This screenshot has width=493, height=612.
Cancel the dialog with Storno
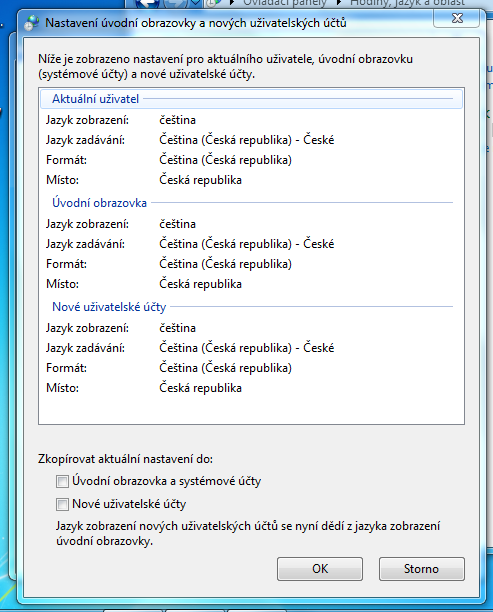pos(422,569)
